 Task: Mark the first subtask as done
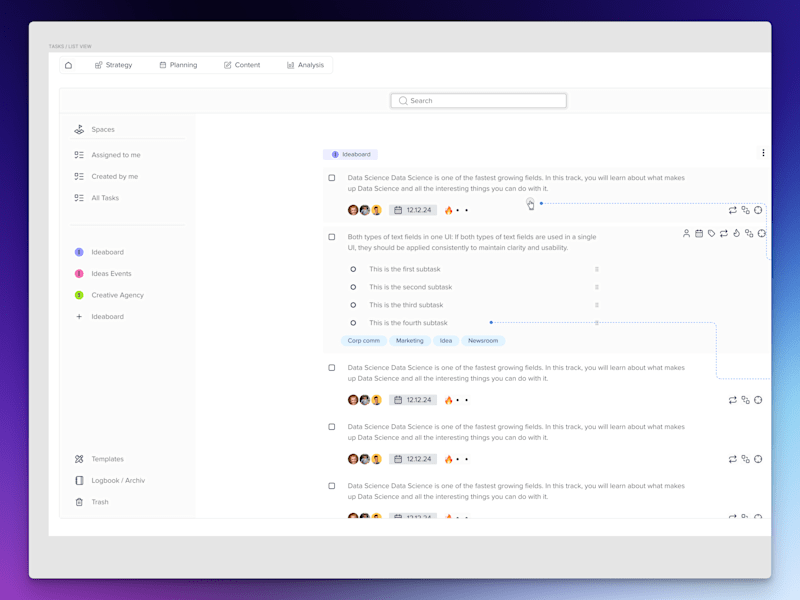tap(353, 269)
